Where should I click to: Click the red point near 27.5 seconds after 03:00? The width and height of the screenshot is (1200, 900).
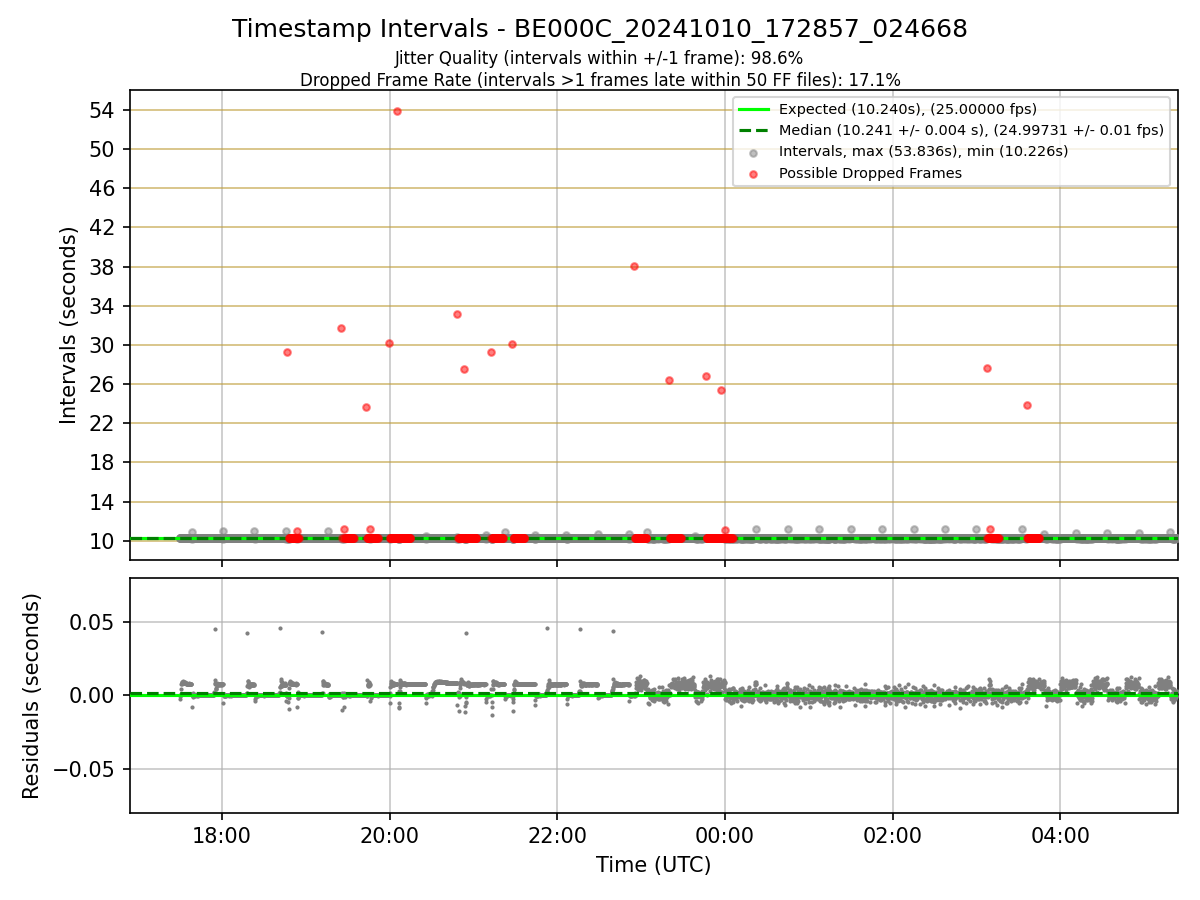point(987,368)
